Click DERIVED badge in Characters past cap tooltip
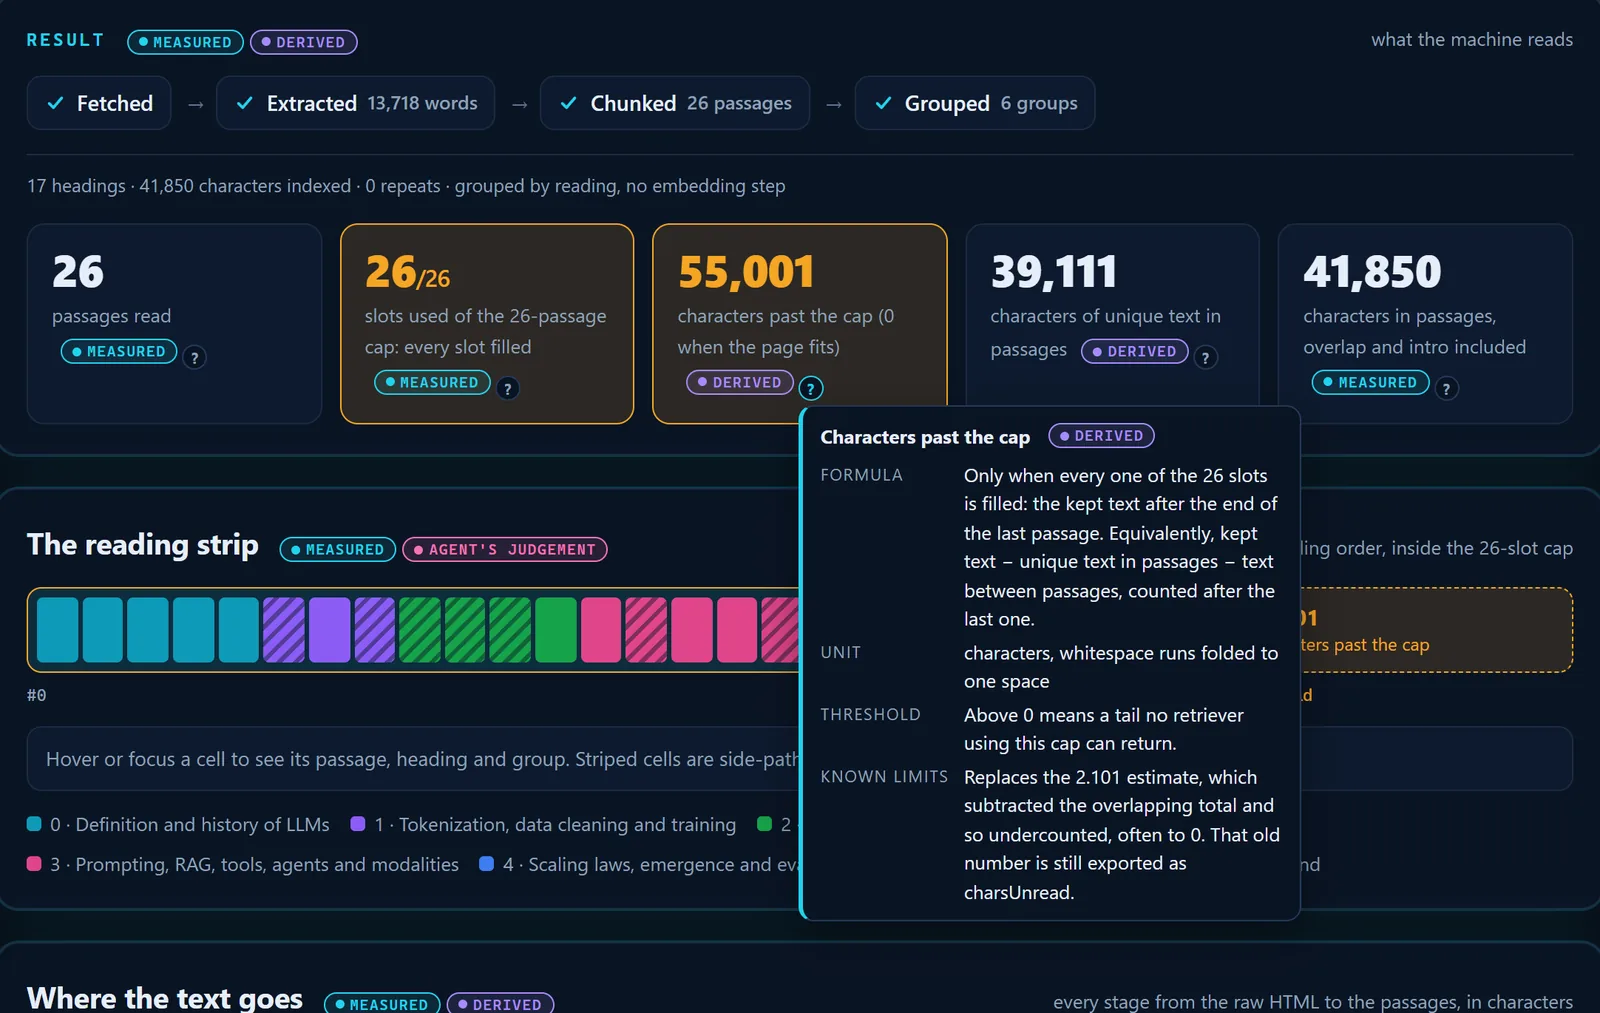Viewport: 1600px width, 1013px height. [x=1101, y=436]
